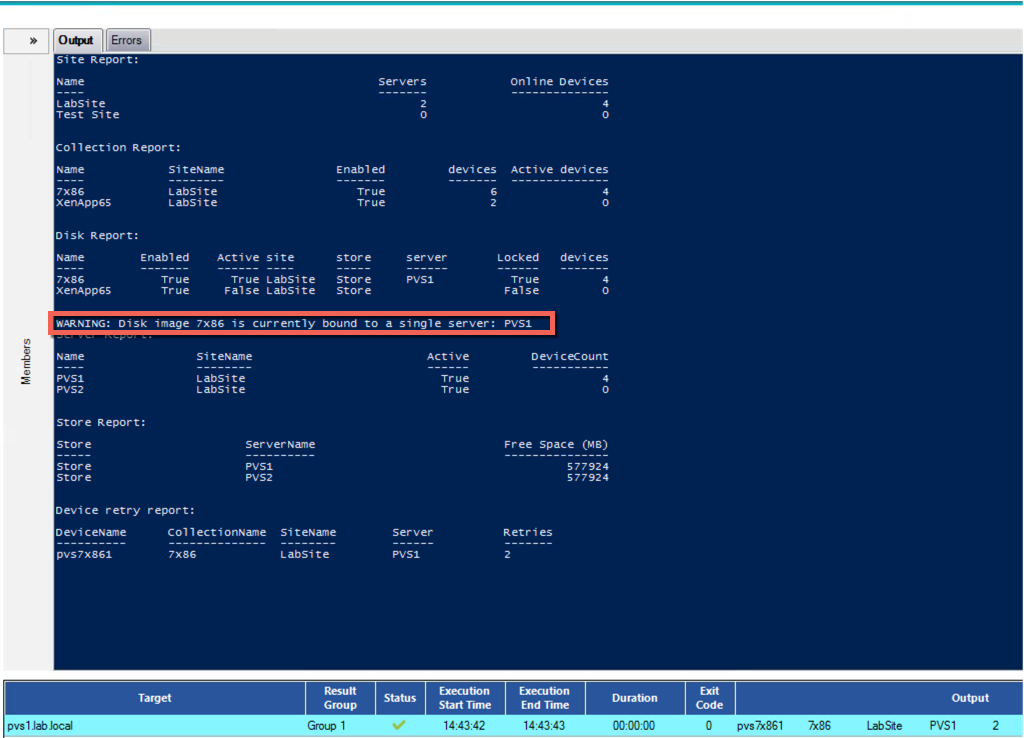Click the 00:00:00 duration cell
Screen dimensions: 1024x738
pyautogui.click(x=634, y=726)
